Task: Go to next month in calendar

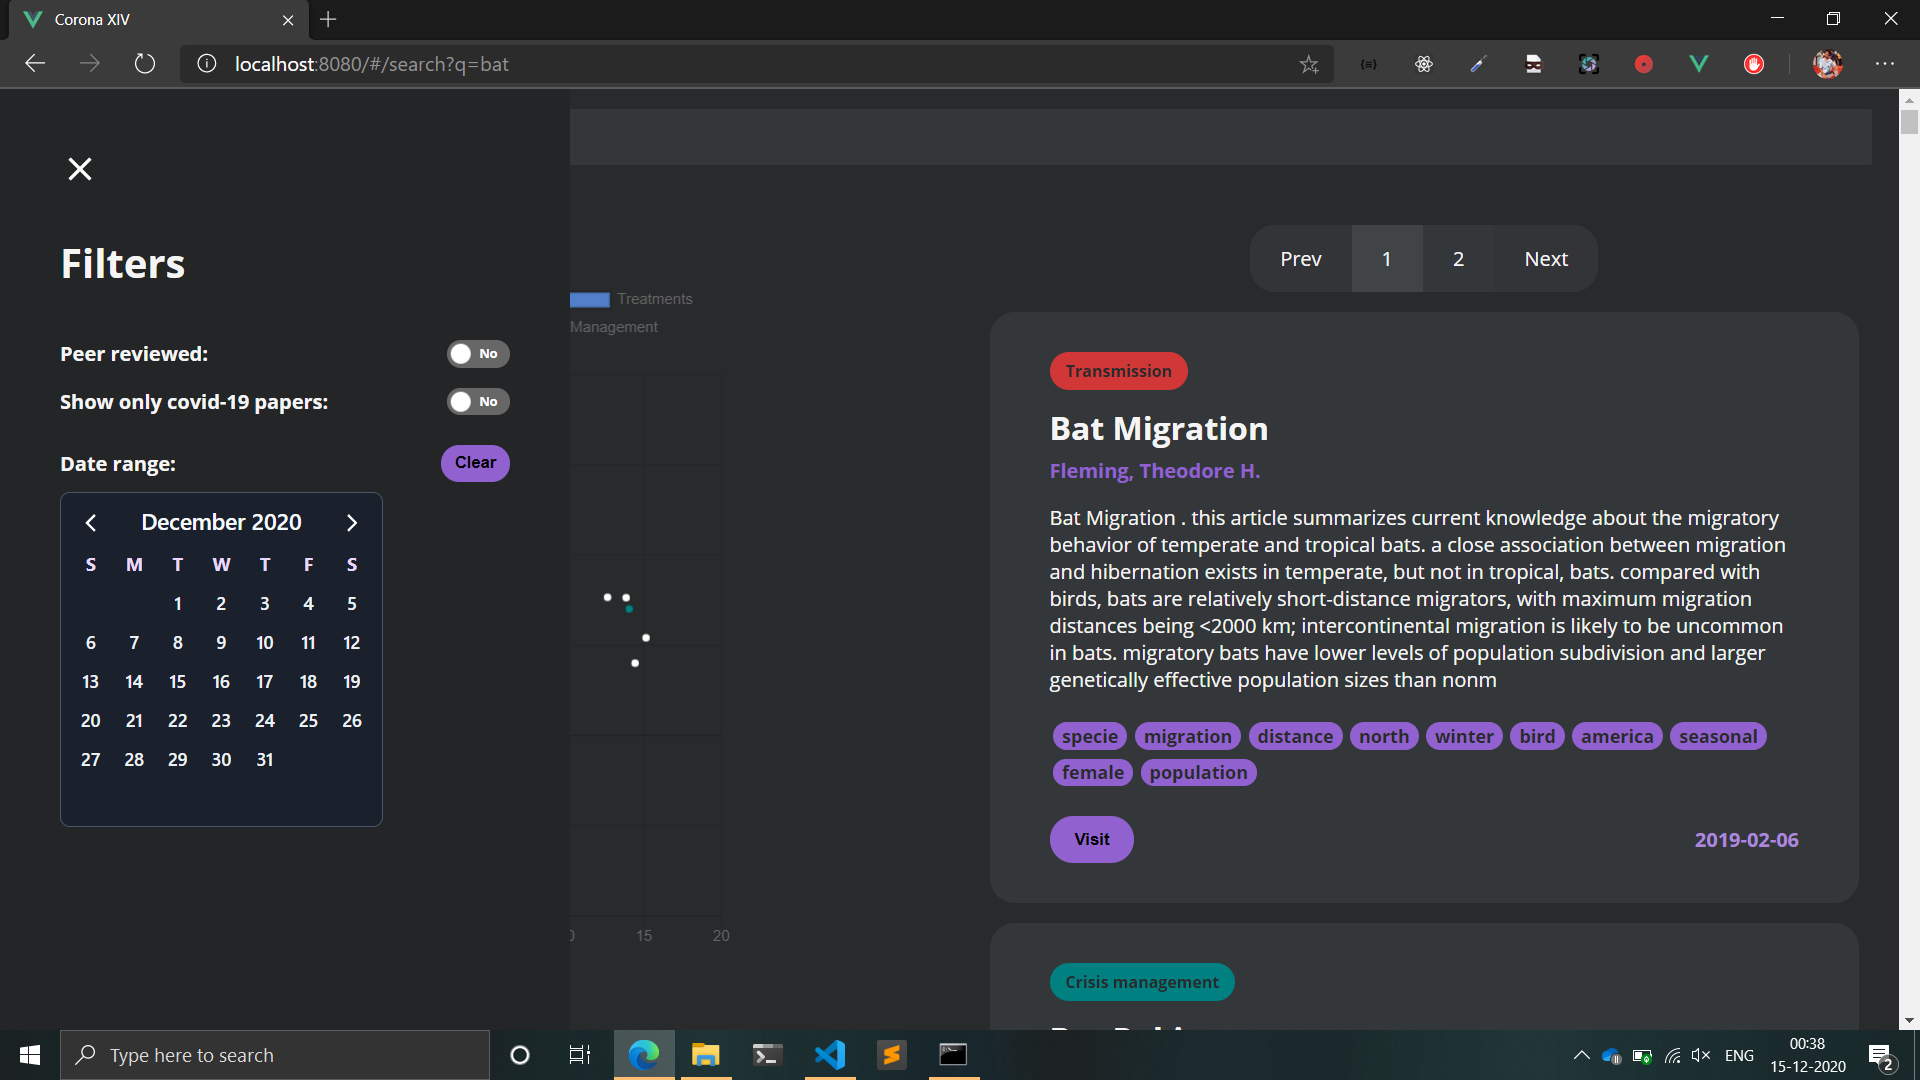Action: coord(351,523)
